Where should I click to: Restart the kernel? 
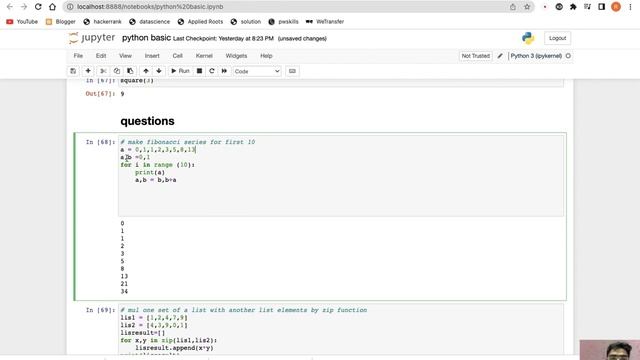[211, 71]
